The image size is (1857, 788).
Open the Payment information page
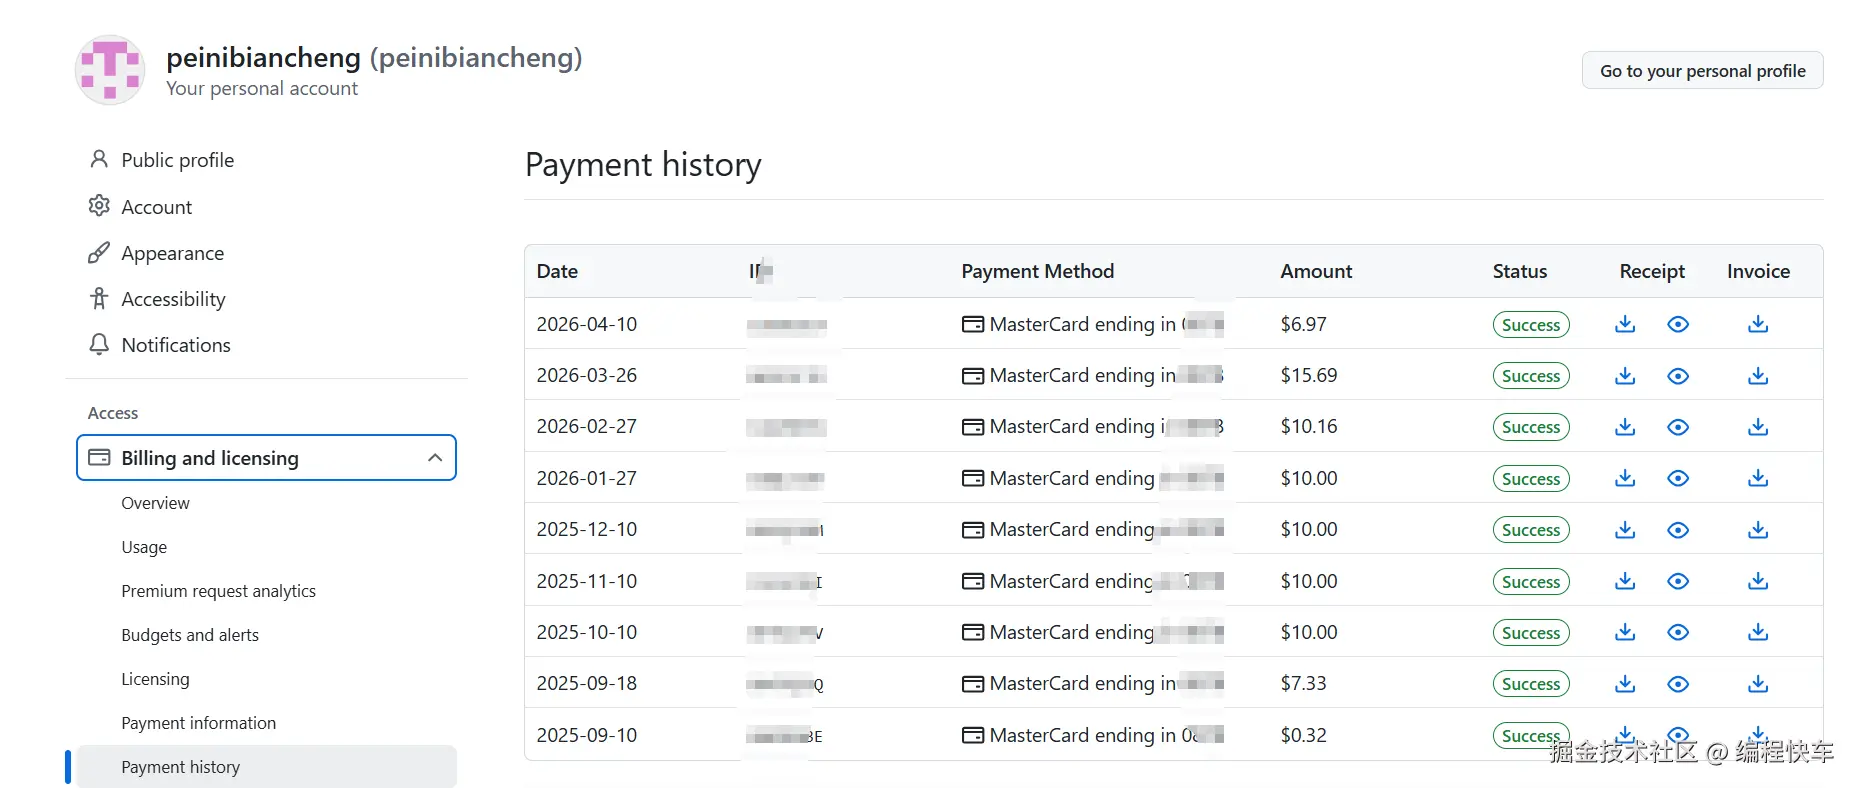[x=198, y=723]
